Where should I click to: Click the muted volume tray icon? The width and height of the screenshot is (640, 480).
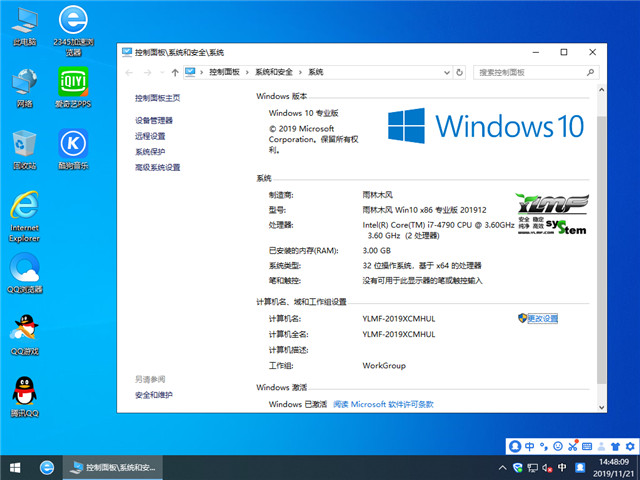547,467
